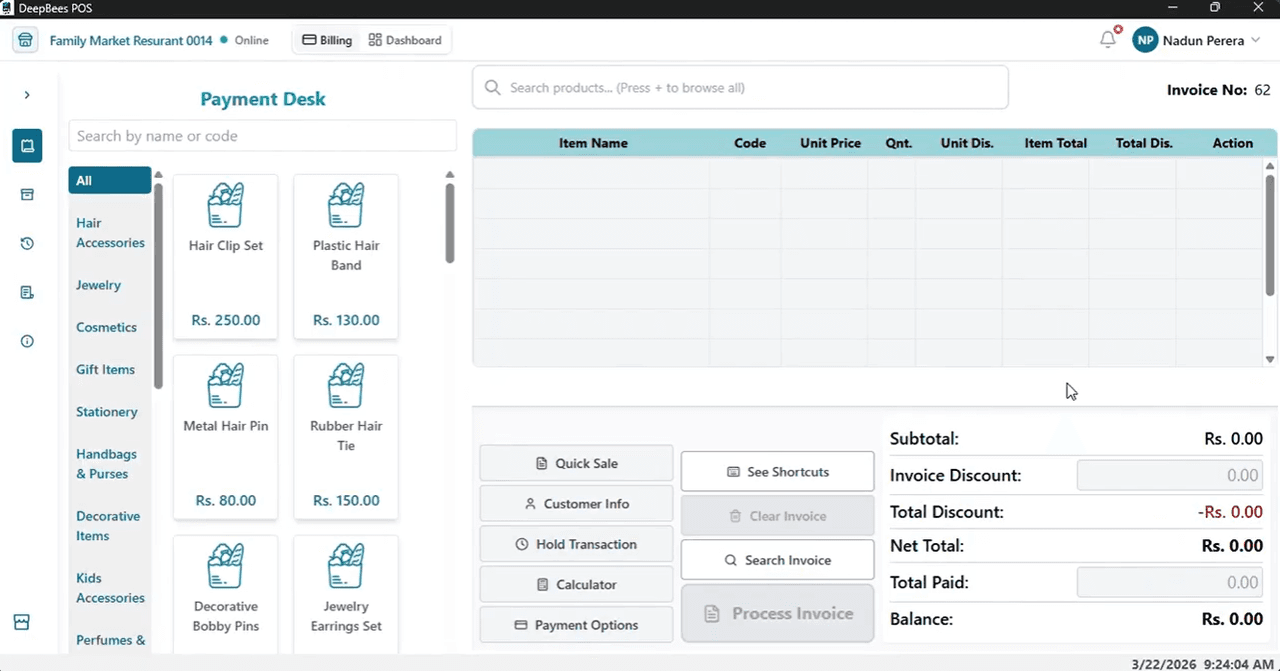Click the Action column header

(1233, 143)
